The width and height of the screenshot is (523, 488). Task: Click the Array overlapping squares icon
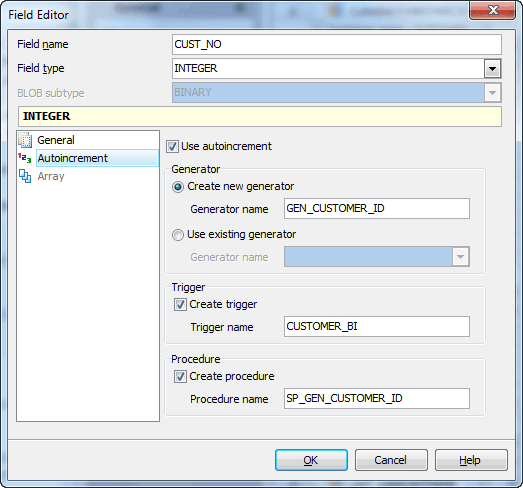coord(25,176)
